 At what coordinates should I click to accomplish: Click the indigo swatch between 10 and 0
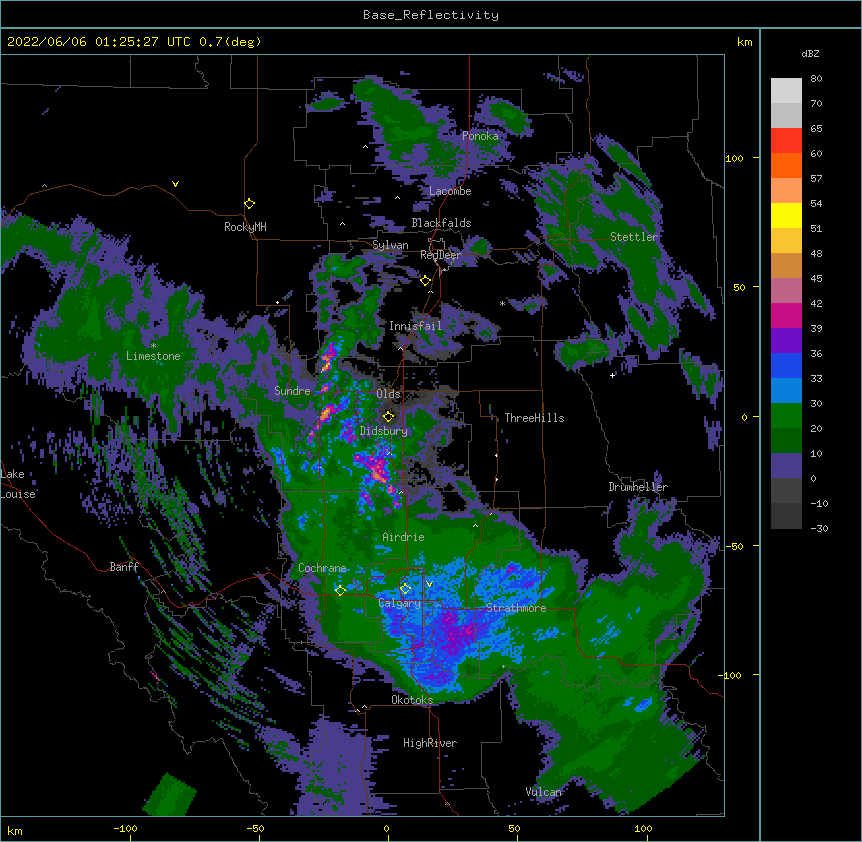click(x=786, y=466)
